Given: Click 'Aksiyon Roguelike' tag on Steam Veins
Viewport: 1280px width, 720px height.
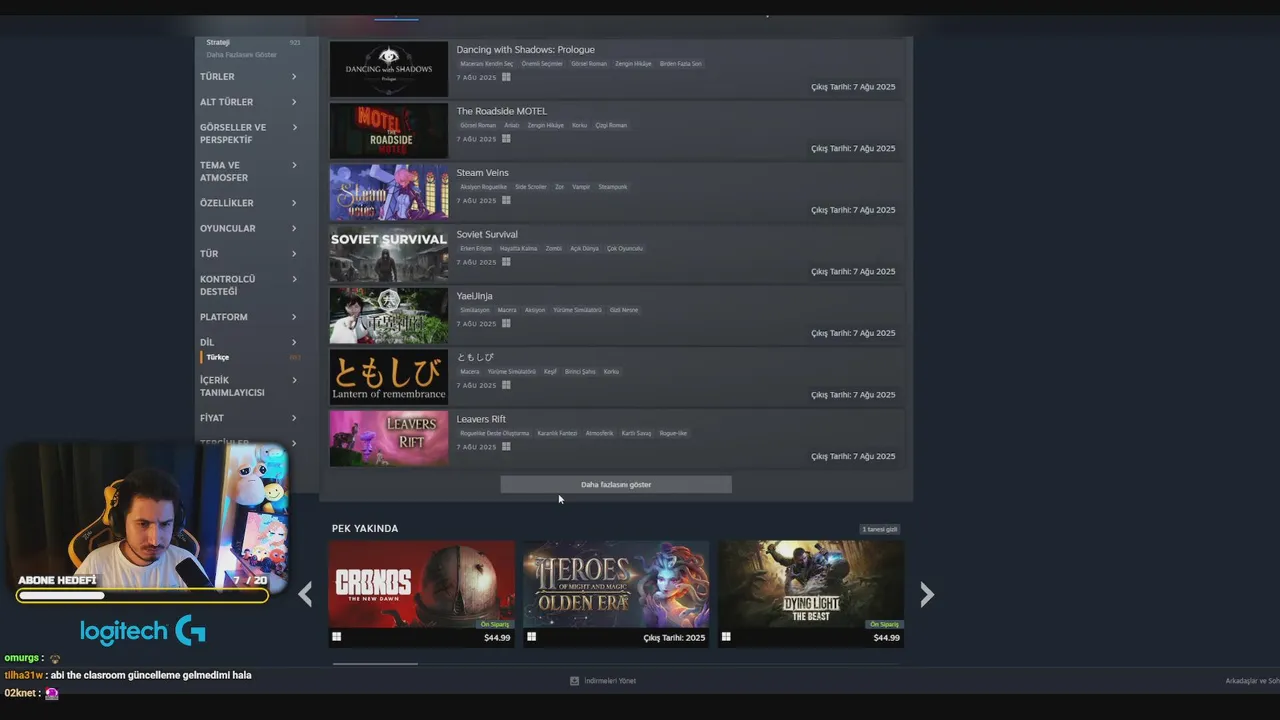Looking at the screenshot, I should tap(483, 187).
